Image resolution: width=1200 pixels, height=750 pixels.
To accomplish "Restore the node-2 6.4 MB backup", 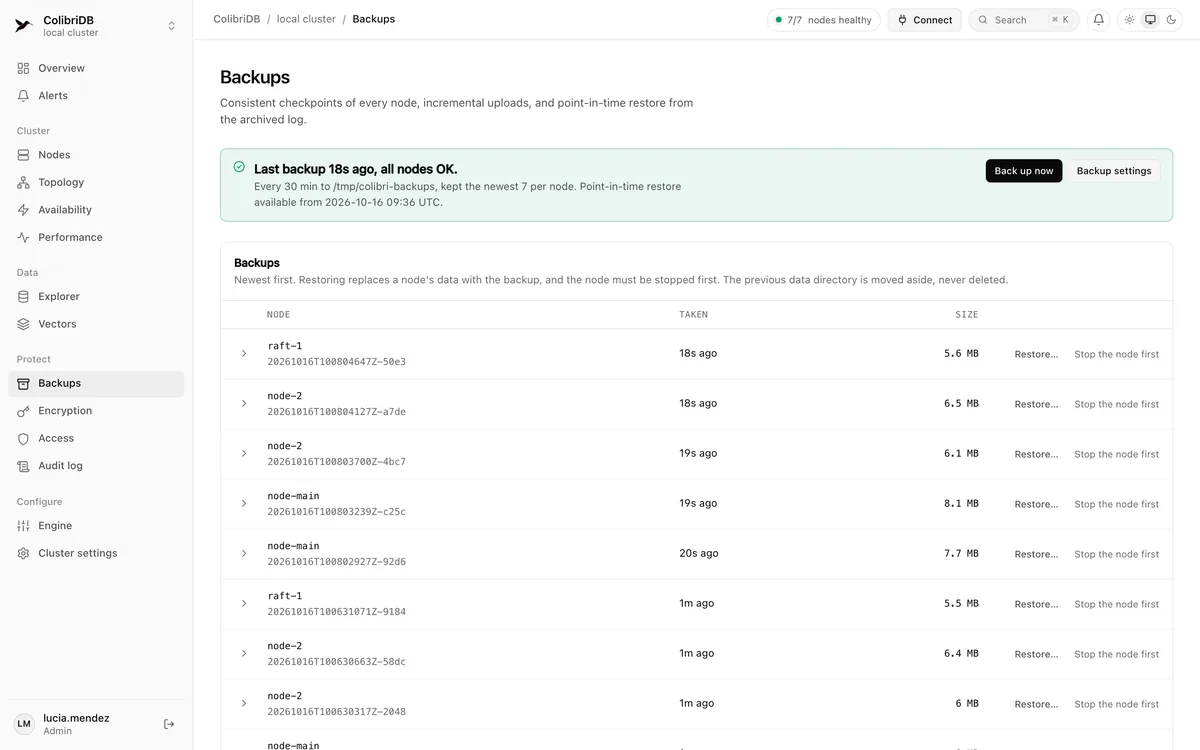I will (x=1036, y=654).
